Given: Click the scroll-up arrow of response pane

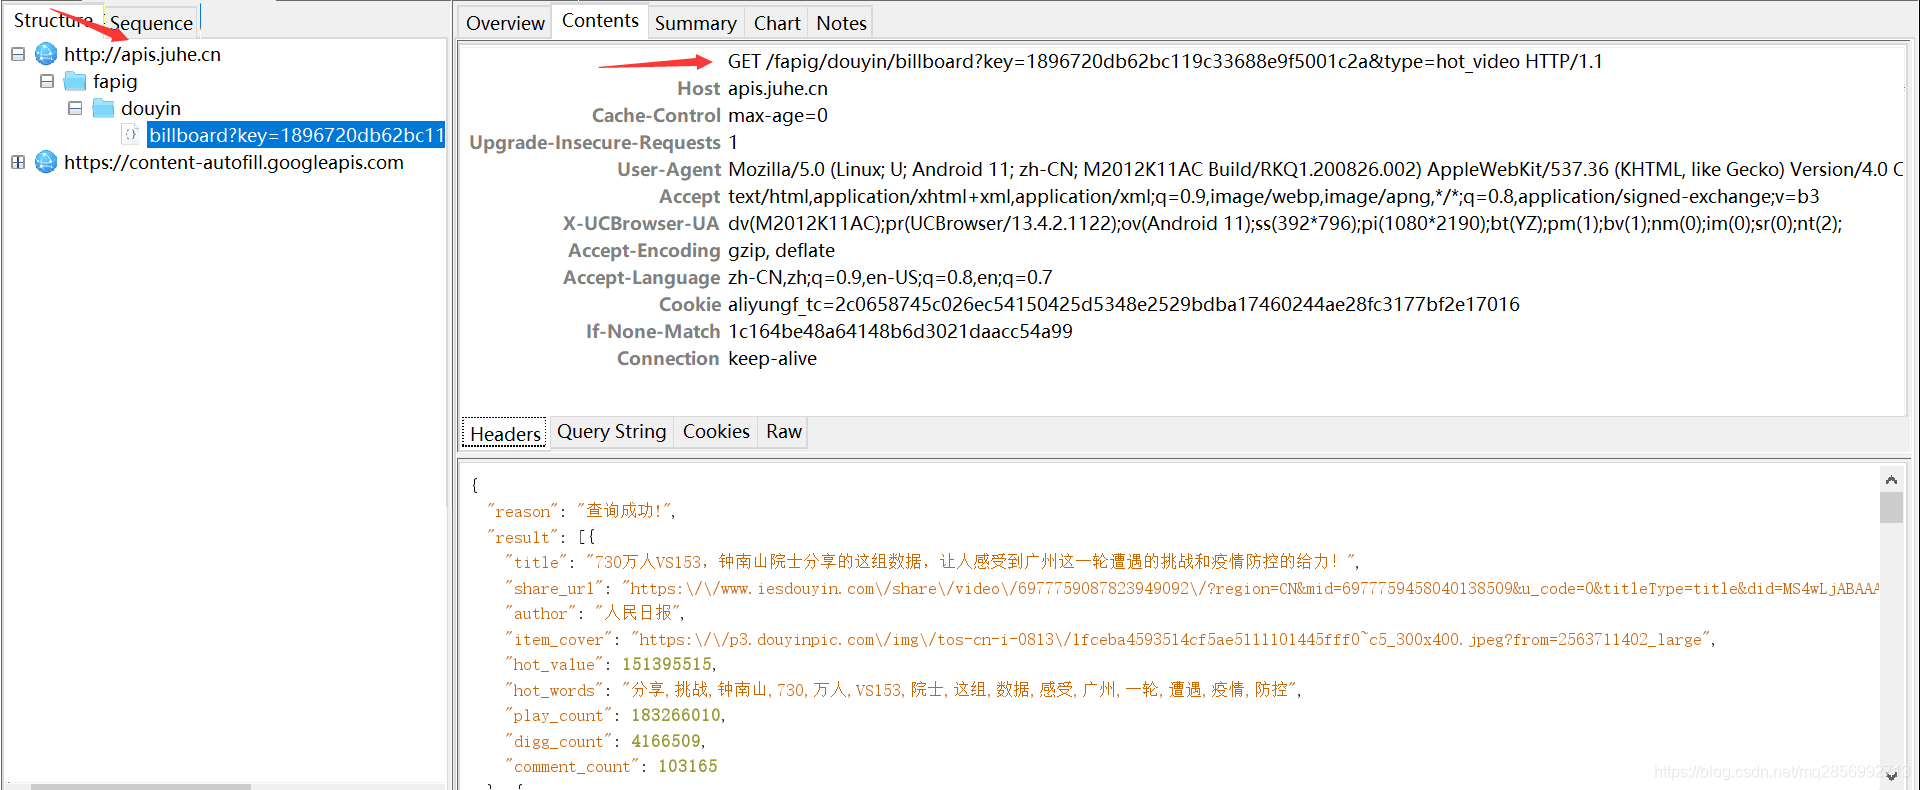Looking at the screenshot, I should point(1891,480).
